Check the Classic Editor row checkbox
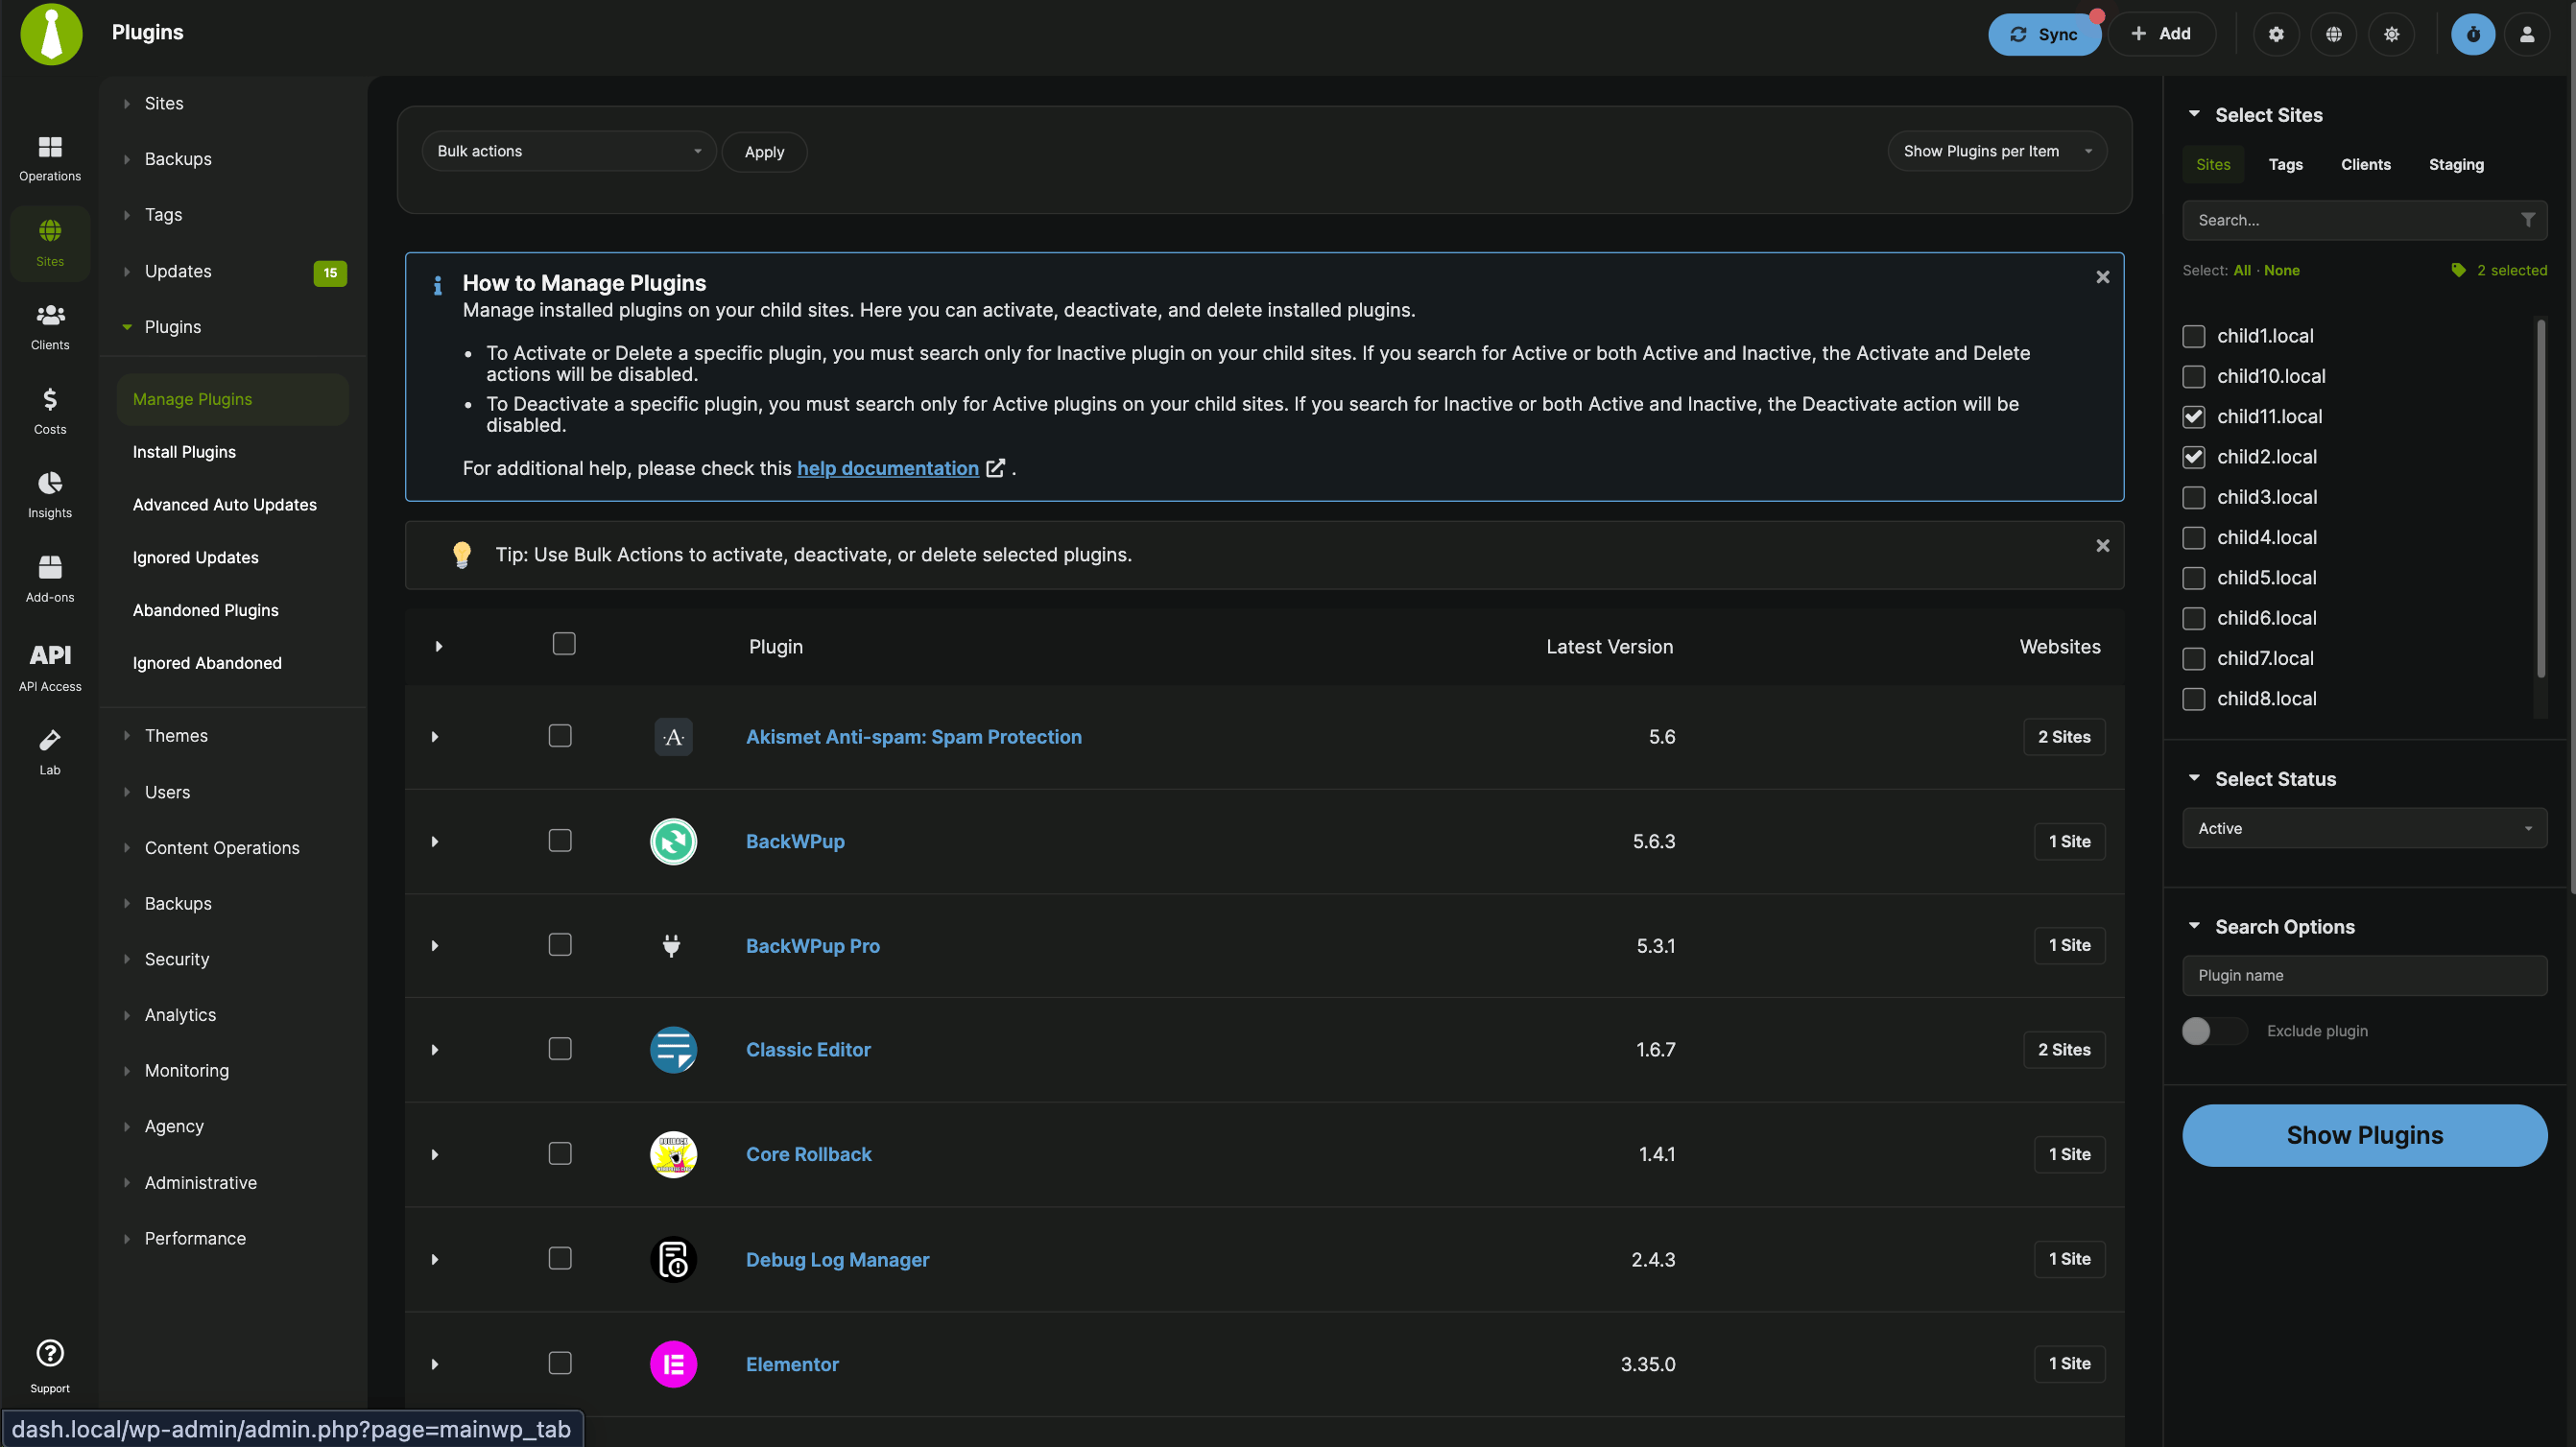The height and width of the screenshot is (1447, 2576). [x=560, y=1048]
